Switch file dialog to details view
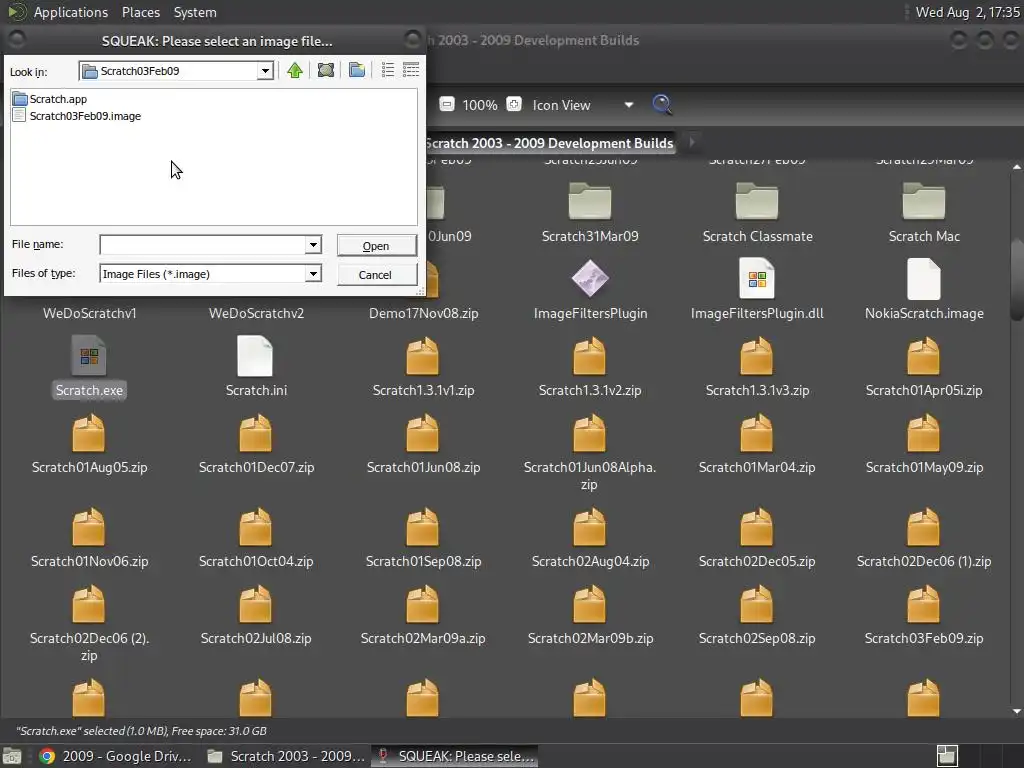The height and width of the screenshot is (768, 1024). tap(411, 71)
